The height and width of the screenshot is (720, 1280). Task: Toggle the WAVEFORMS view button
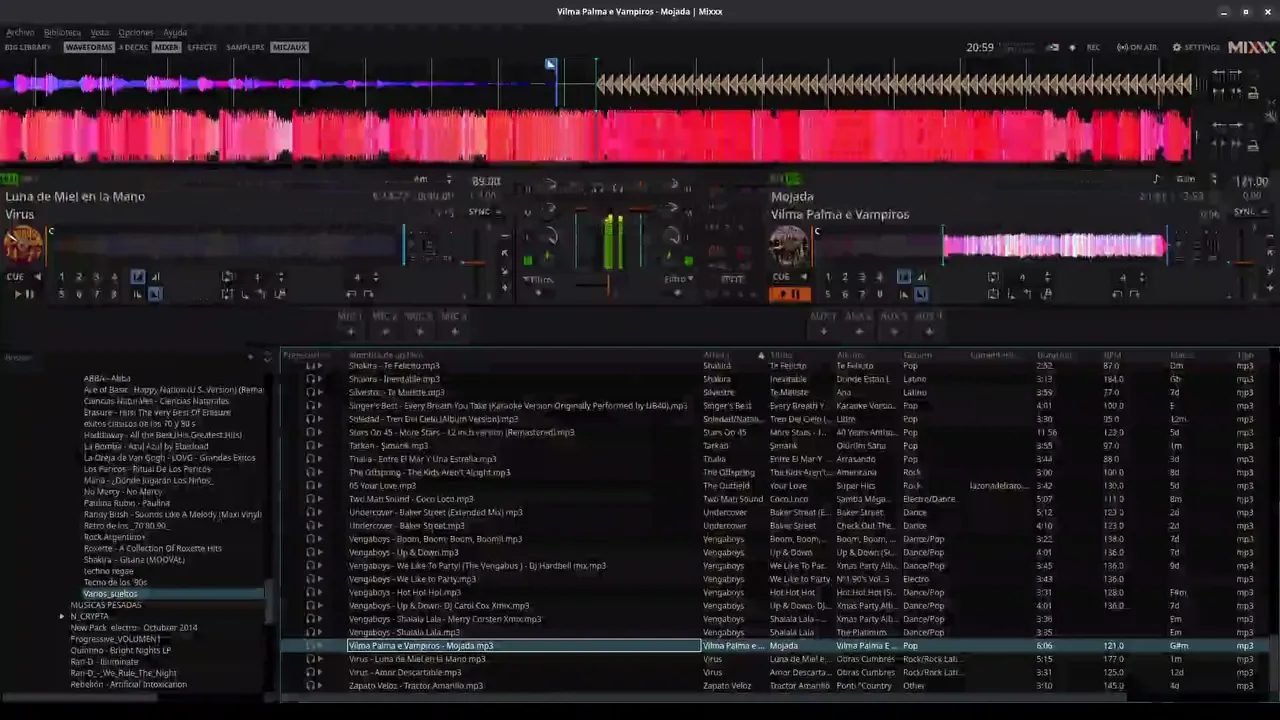pyautogui.click(x=89, y=47)
